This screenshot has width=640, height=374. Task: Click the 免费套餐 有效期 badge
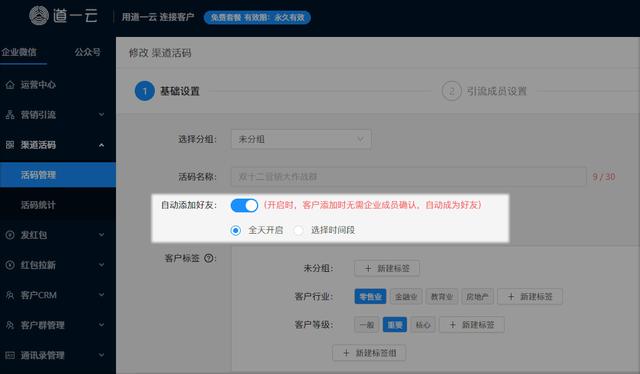[257, 18]
